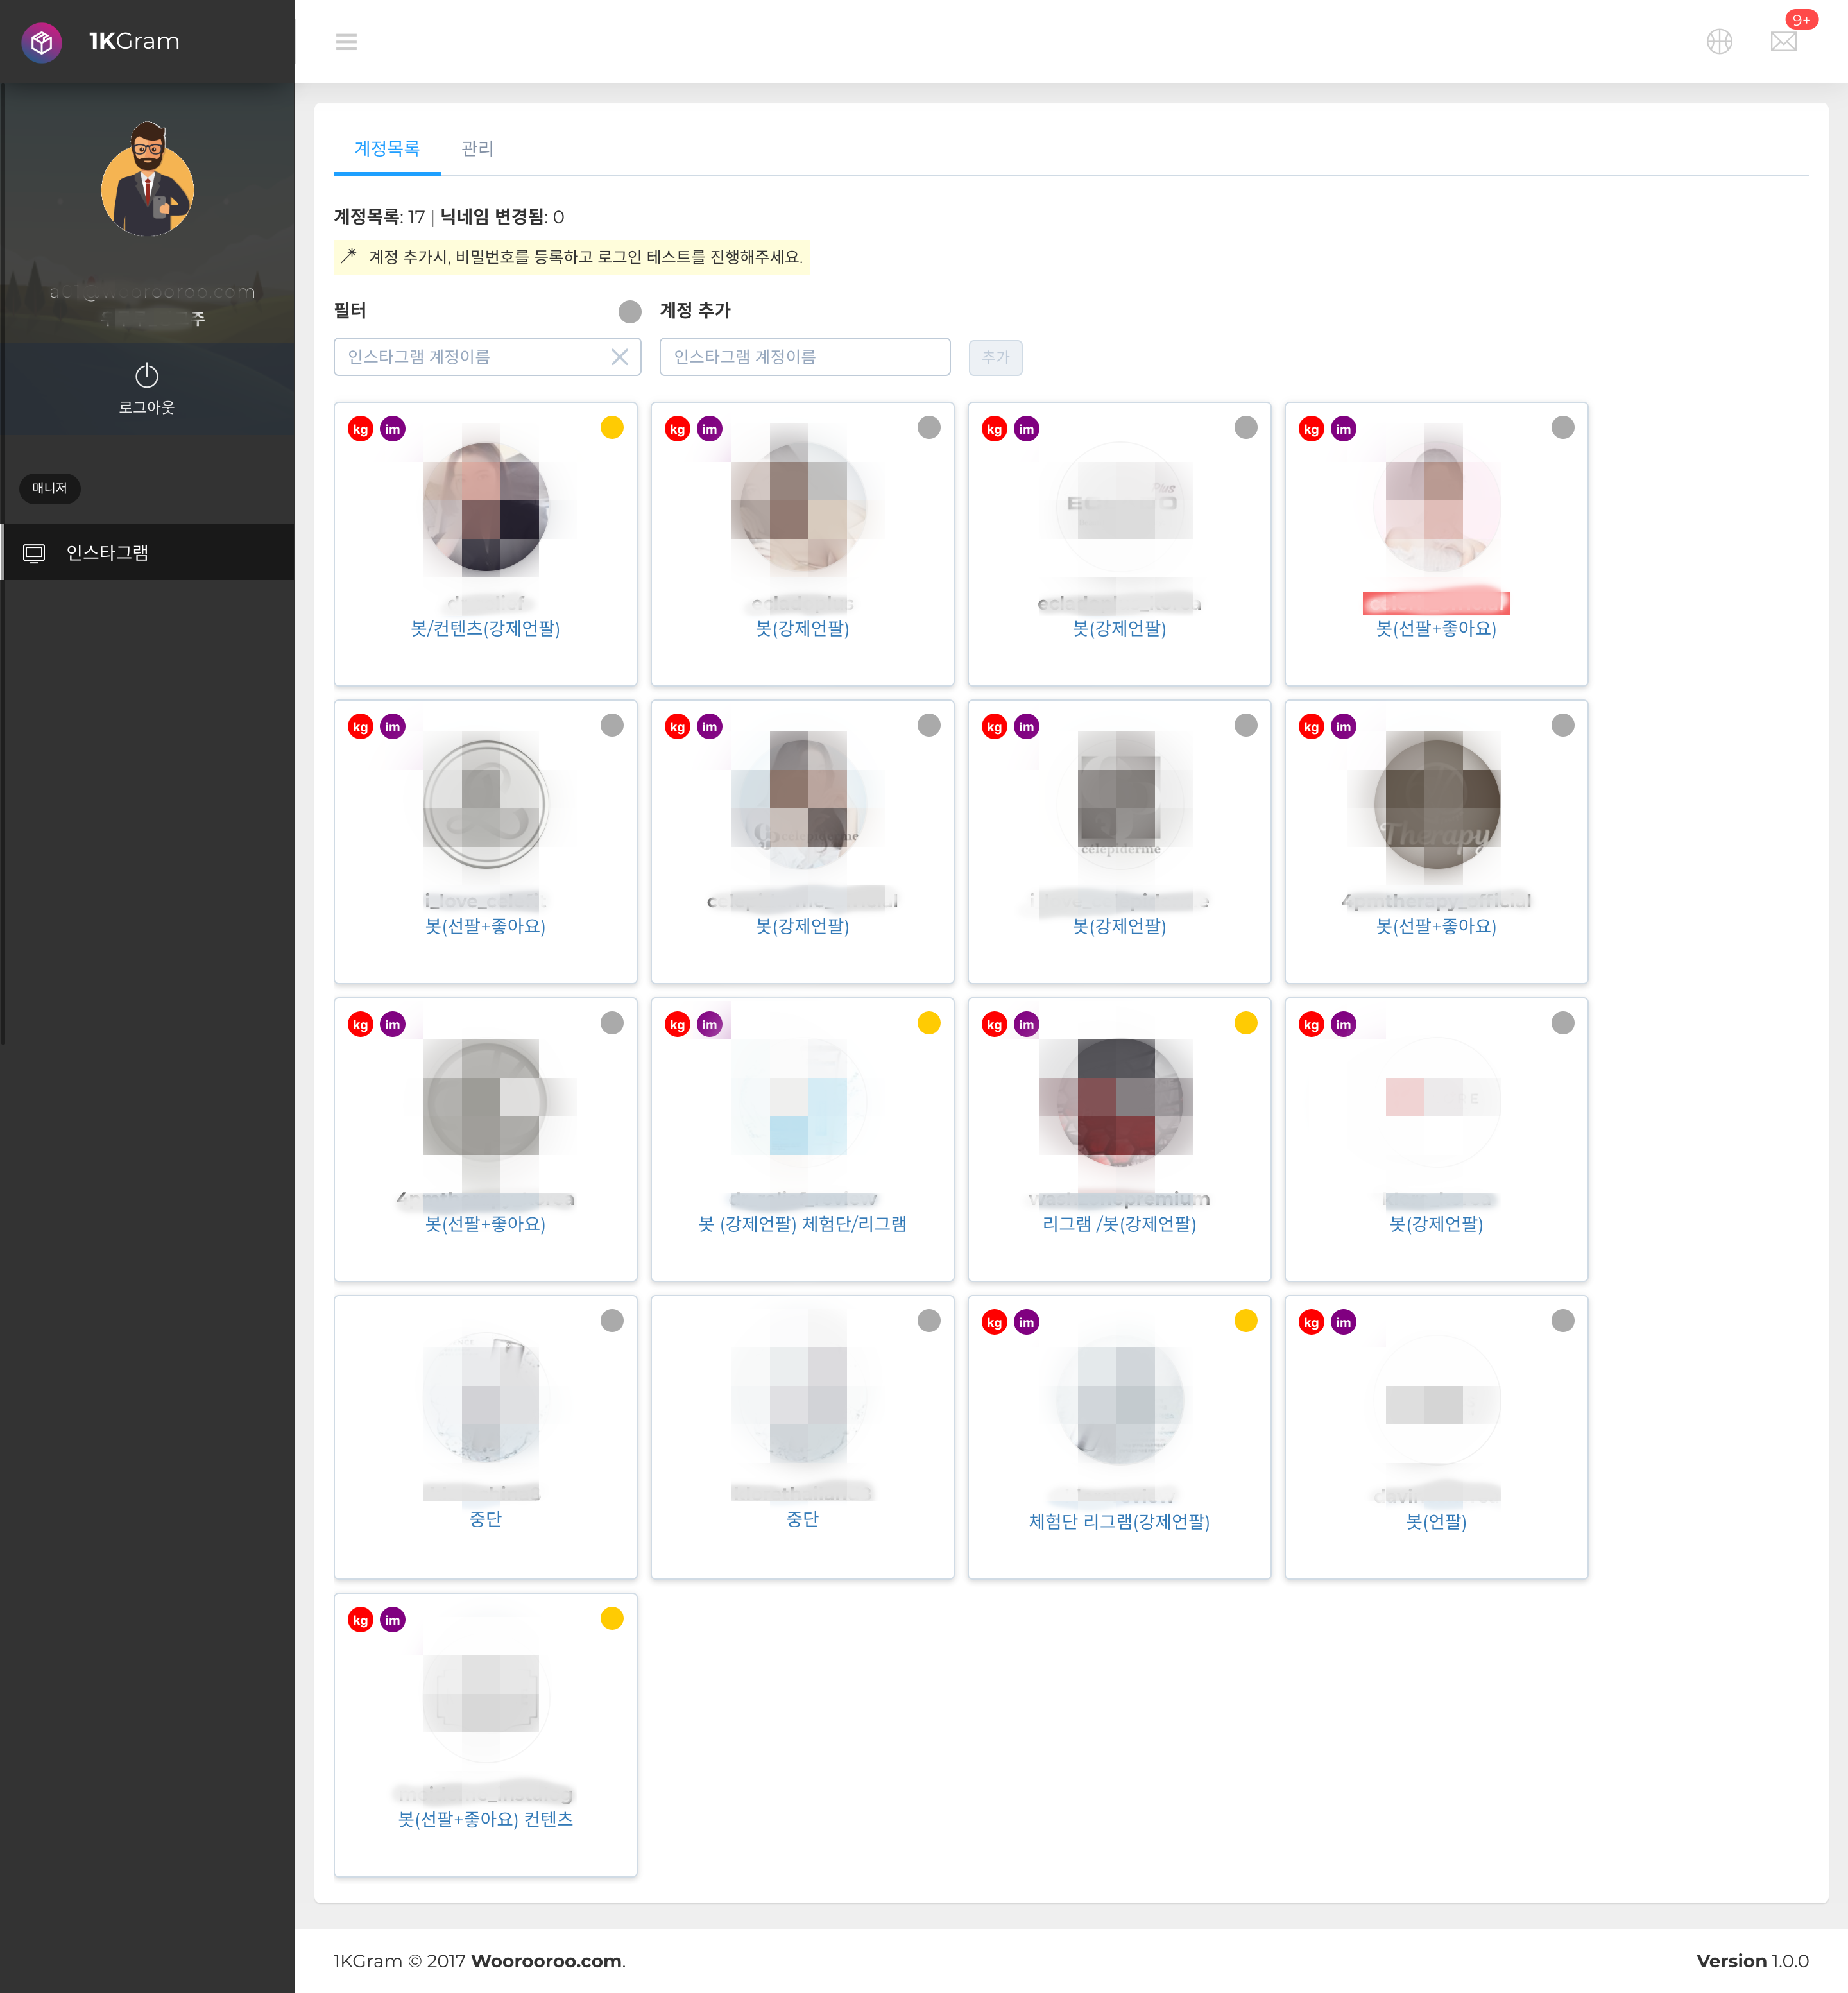Viewport: 1848px width, 1993px height.
Task: Switch to the 관리 tab
Action: (x=477, y=149)
